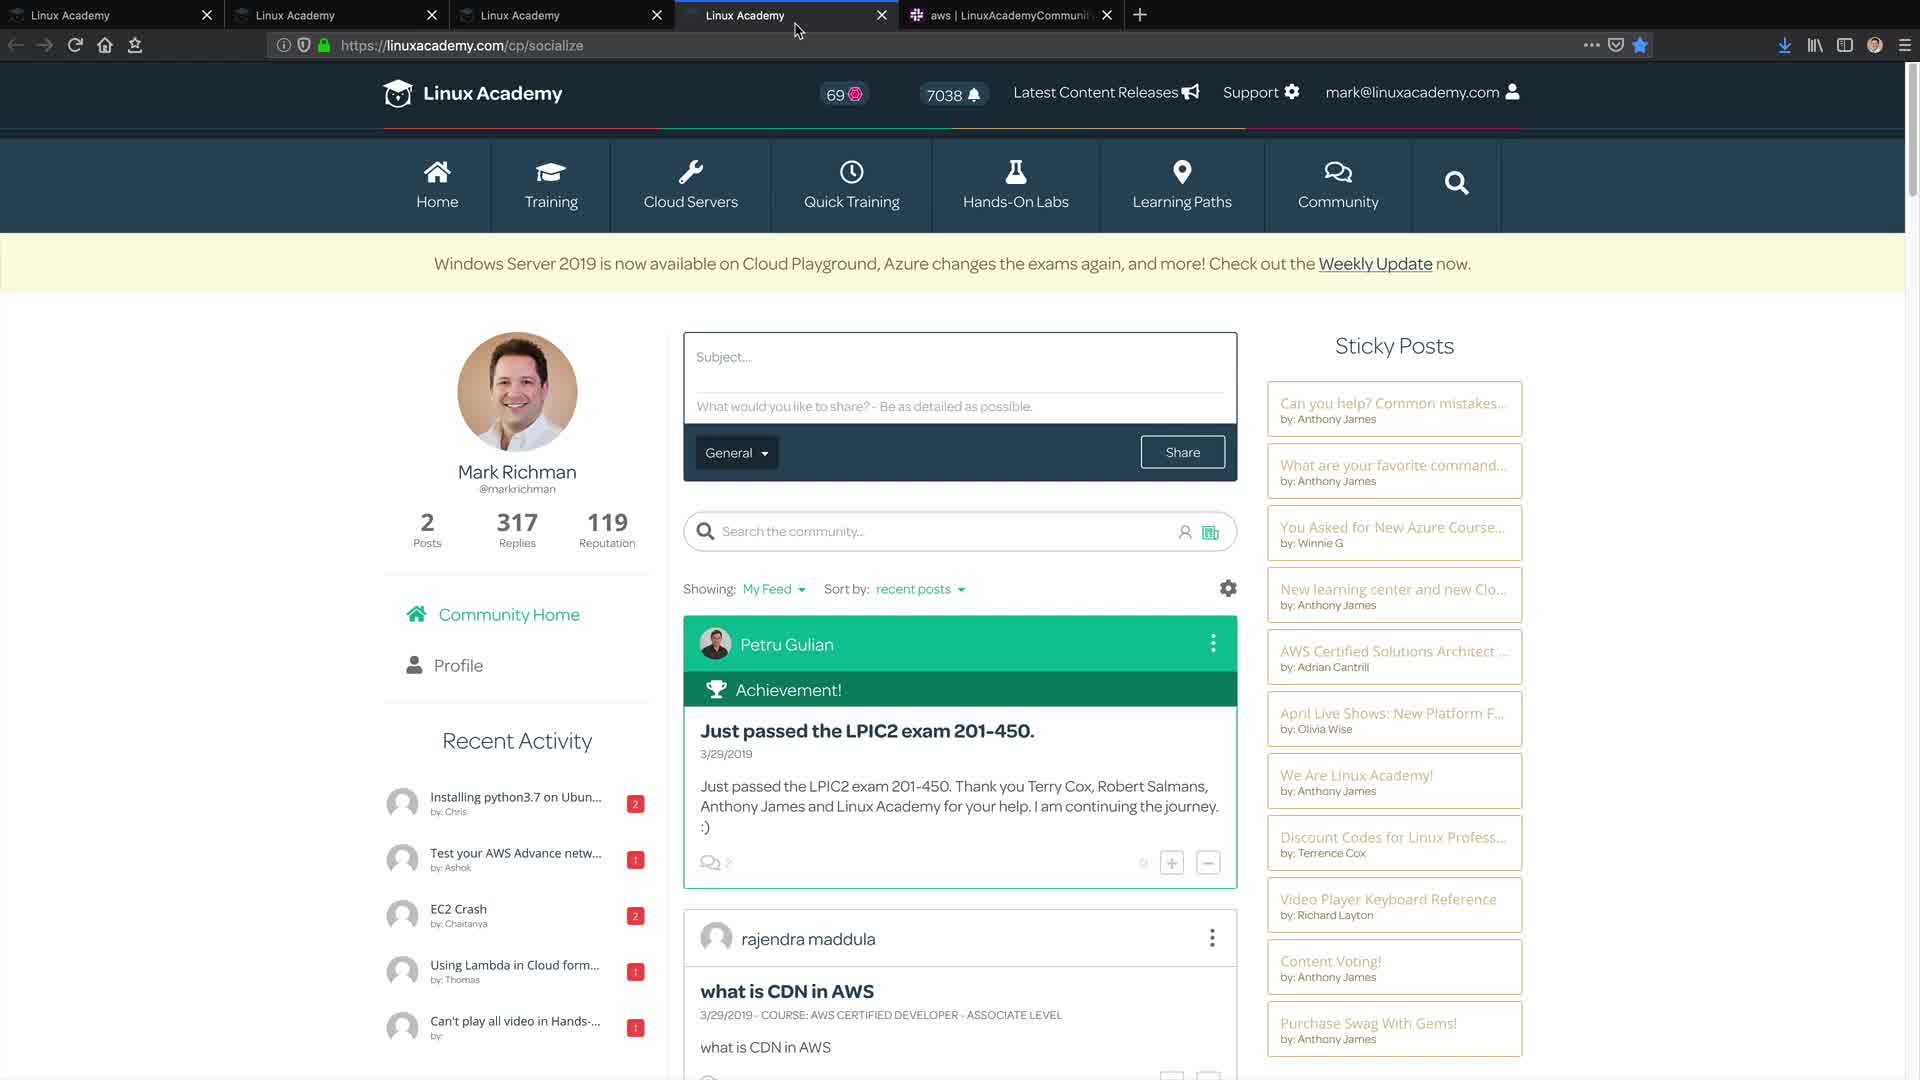
Task: Toggle course filter icon in community search
Action: coord(1210,532)
